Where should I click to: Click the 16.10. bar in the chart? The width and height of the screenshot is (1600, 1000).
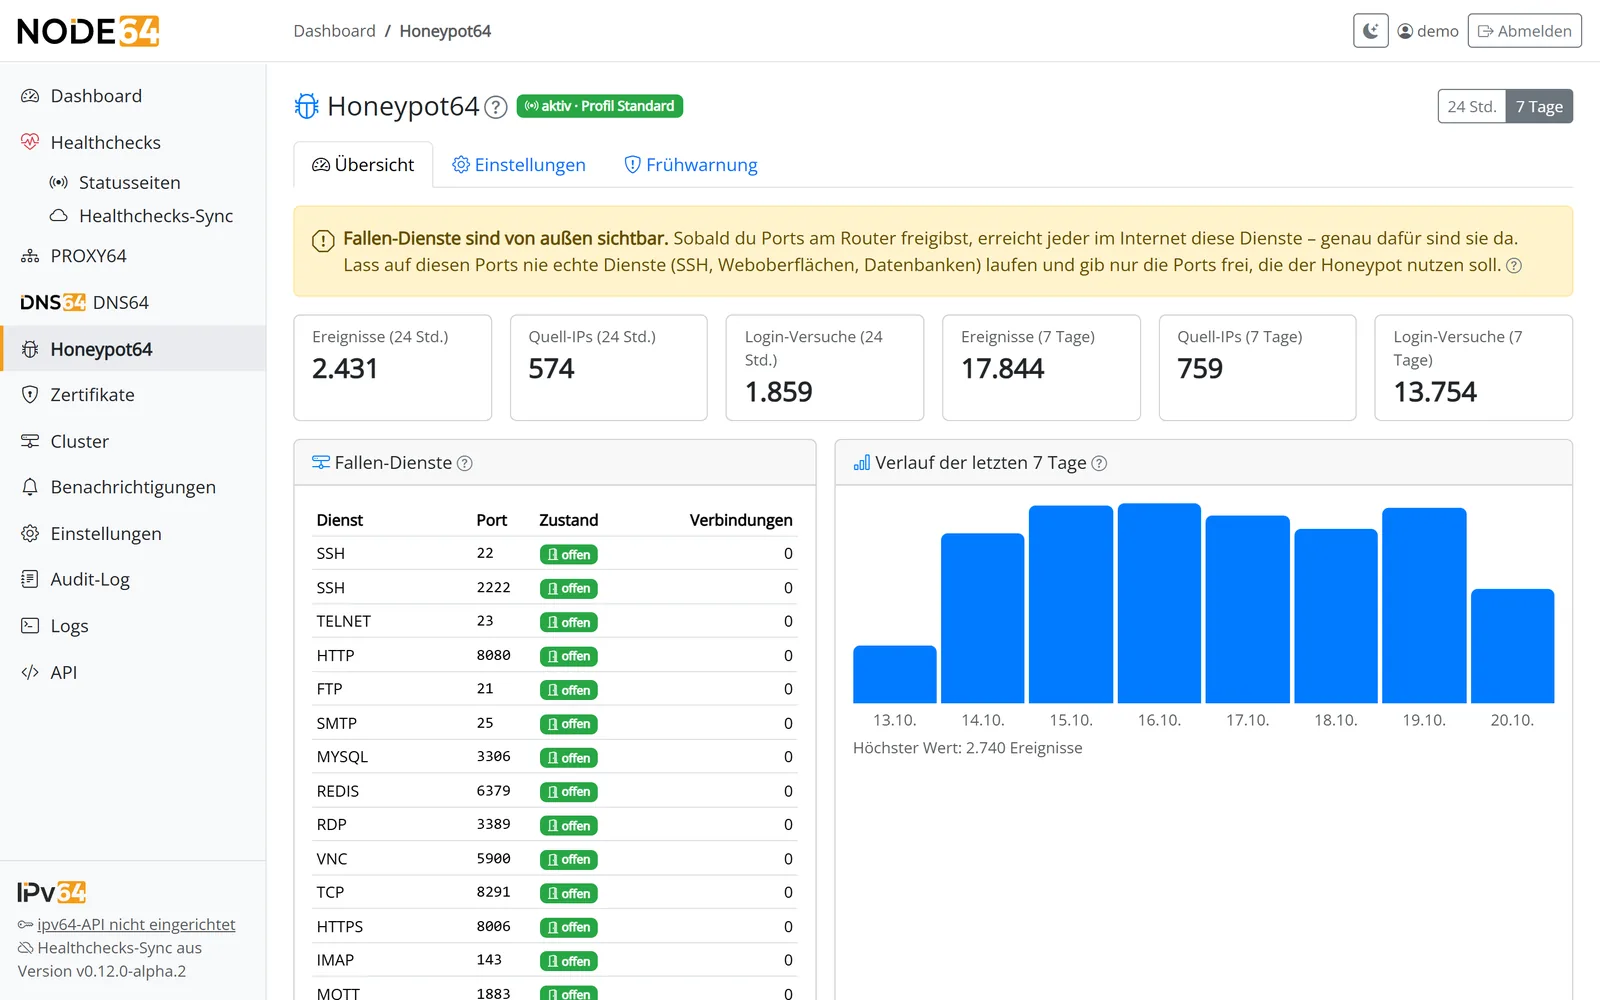(x=1159, y=603)
